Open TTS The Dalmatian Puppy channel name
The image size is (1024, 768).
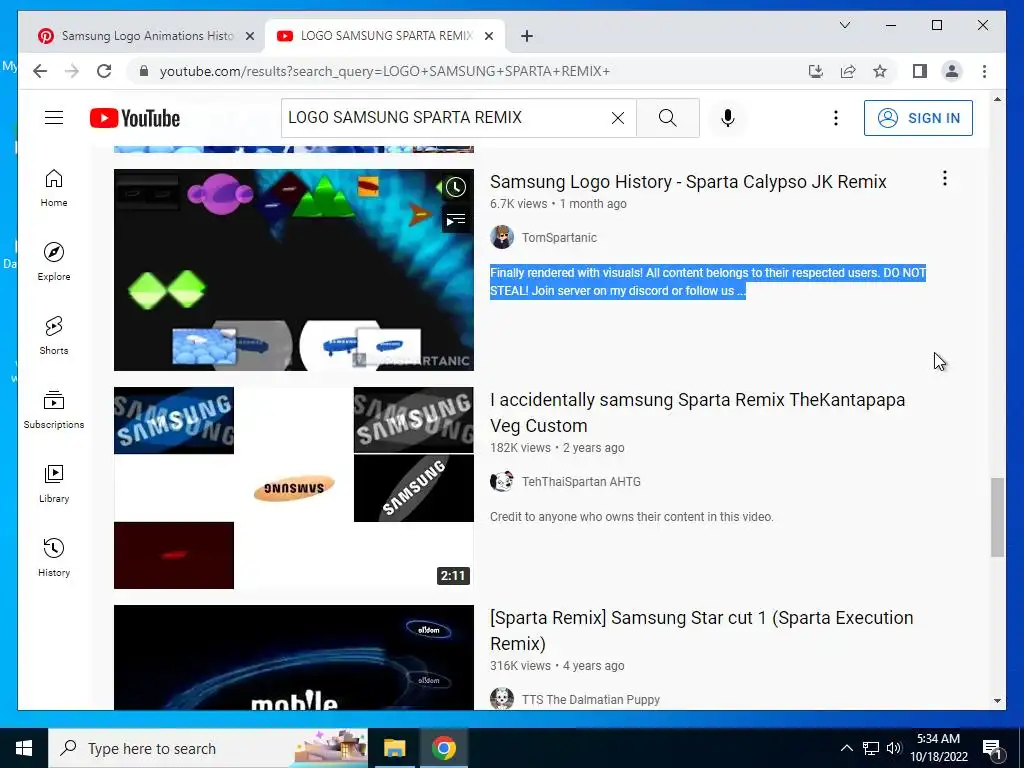(590, 699)
